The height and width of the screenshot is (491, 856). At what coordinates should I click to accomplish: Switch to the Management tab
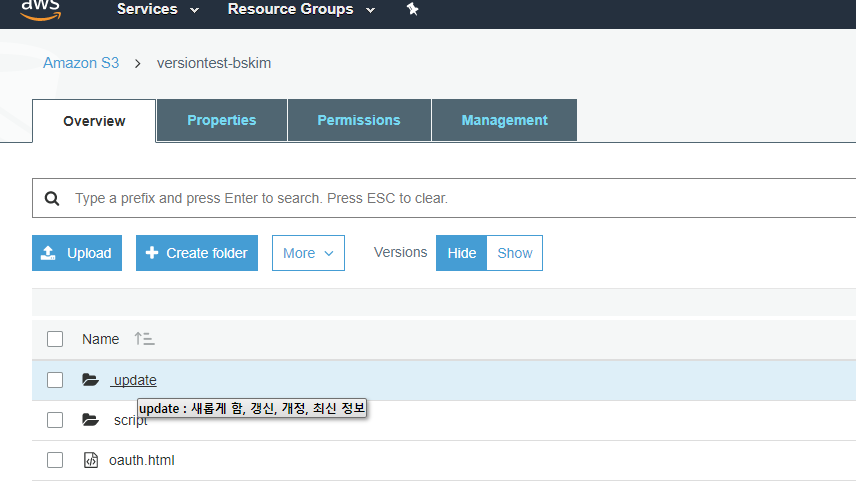click(504, 120)
